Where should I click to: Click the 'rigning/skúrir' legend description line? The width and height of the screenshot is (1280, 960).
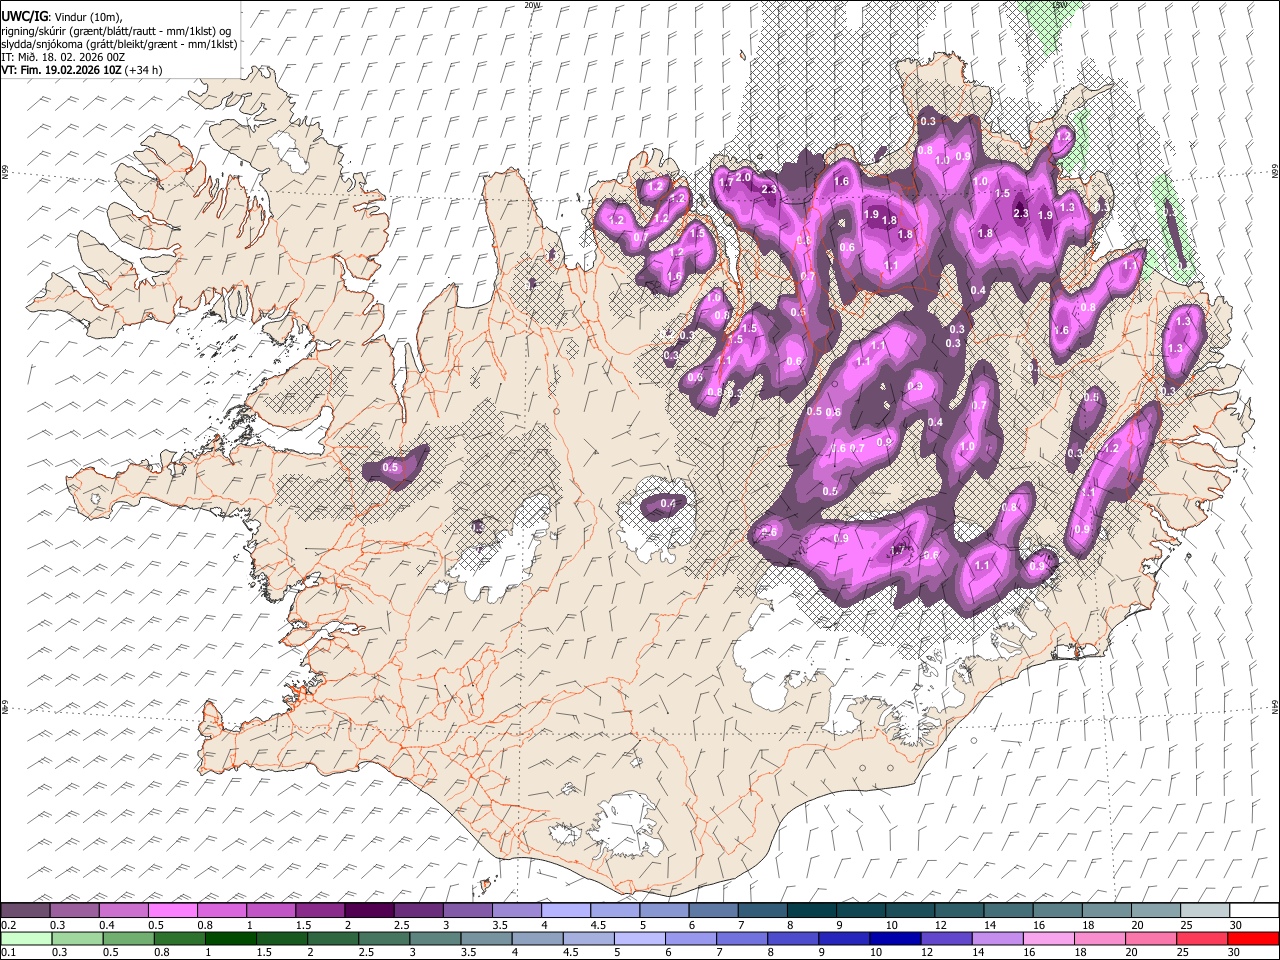(117, 30)
